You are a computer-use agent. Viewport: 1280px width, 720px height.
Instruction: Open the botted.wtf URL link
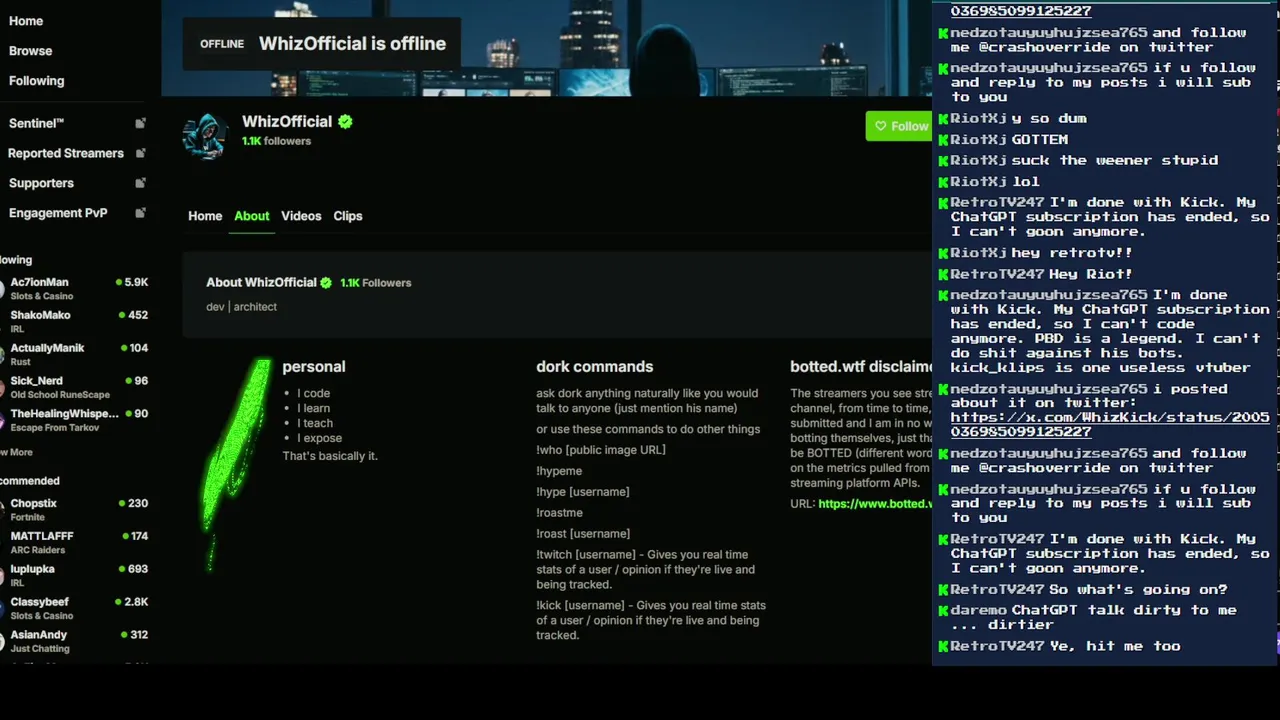point(875,504)
